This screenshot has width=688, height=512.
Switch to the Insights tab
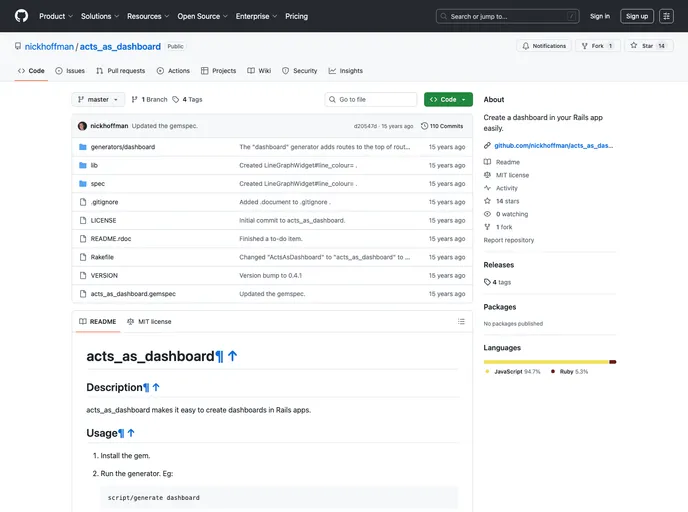pyautogui.click(x=346, y=71)
